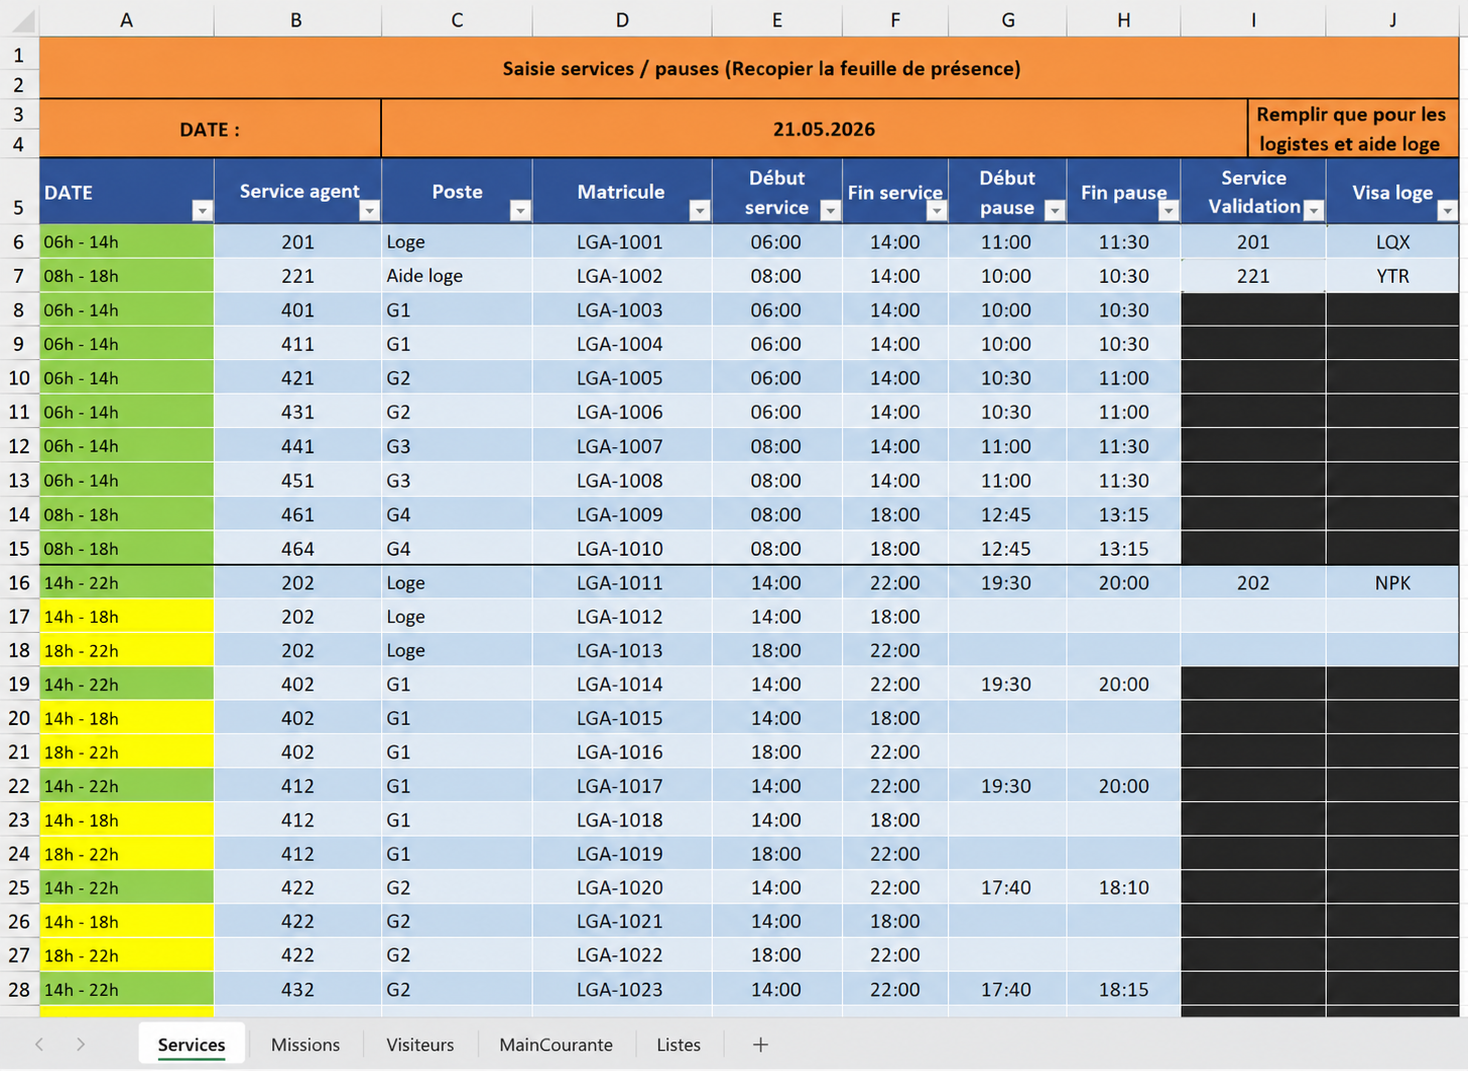Viewport: 1468px width, 1071px height.
Task: Go to previous sheet tab arrow
Action: [39, 1044]
